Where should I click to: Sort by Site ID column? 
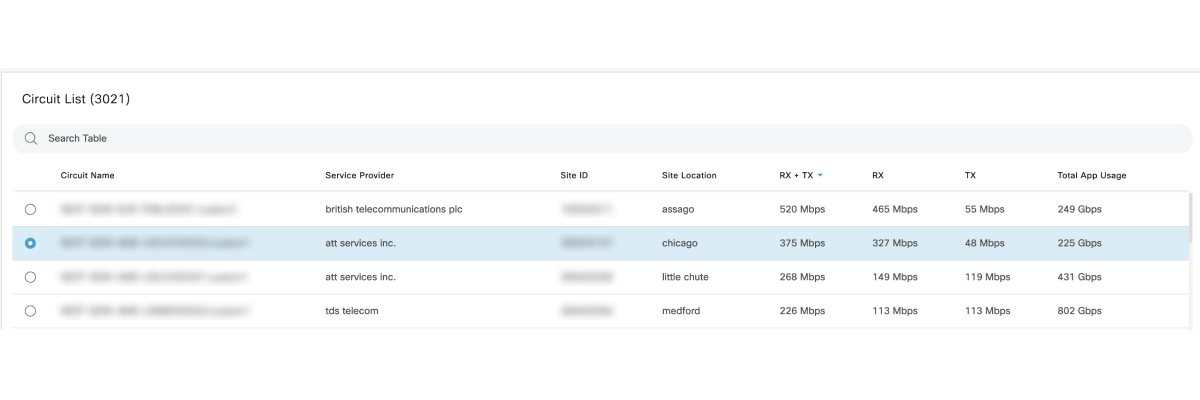(x=574, y=176)
